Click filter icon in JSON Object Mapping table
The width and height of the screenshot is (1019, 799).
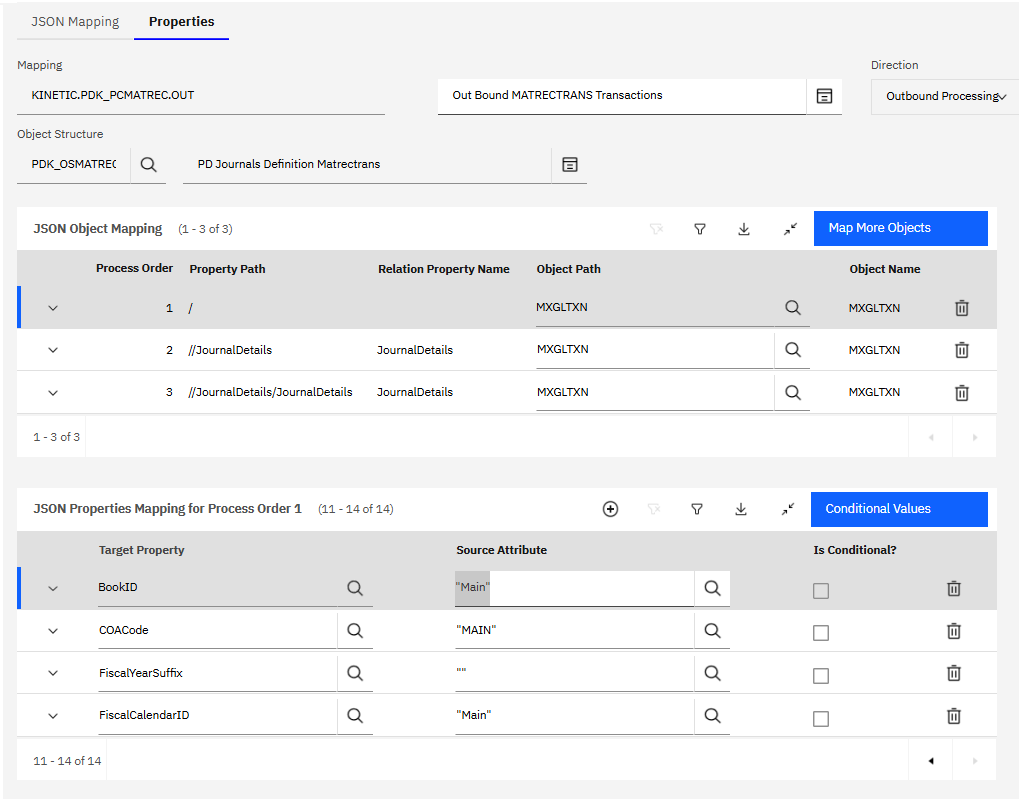click(700, 229)
